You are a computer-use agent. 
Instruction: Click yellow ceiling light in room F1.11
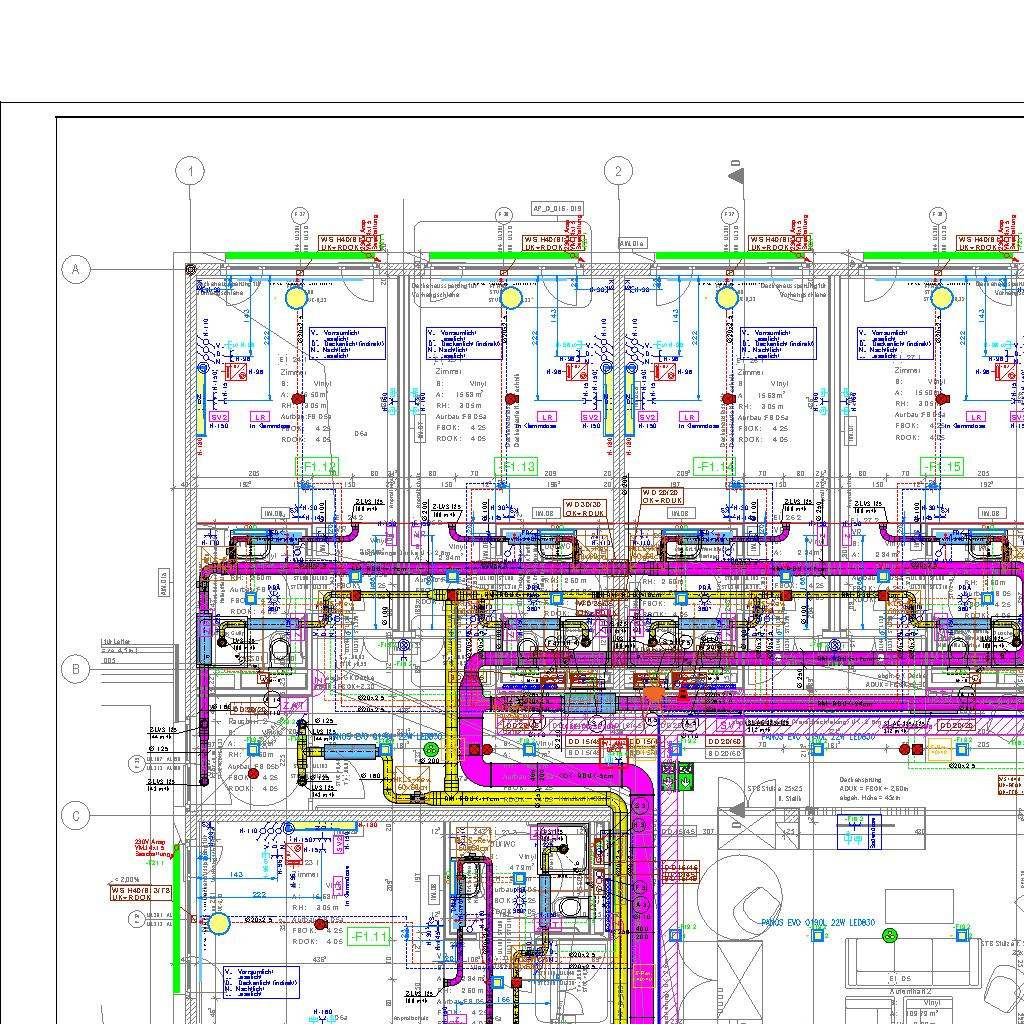coord(218,923)
